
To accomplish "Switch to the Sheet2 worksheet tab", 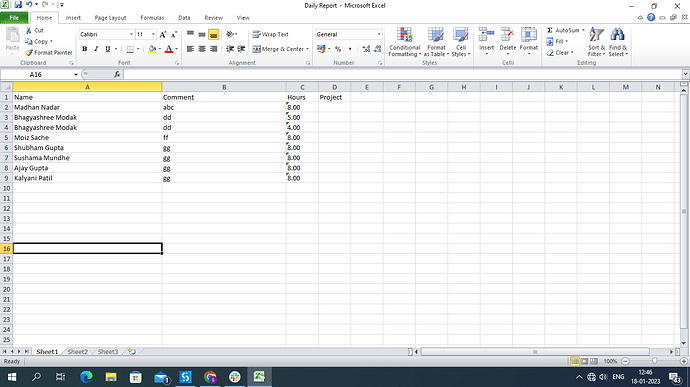I will pos(77,352).
